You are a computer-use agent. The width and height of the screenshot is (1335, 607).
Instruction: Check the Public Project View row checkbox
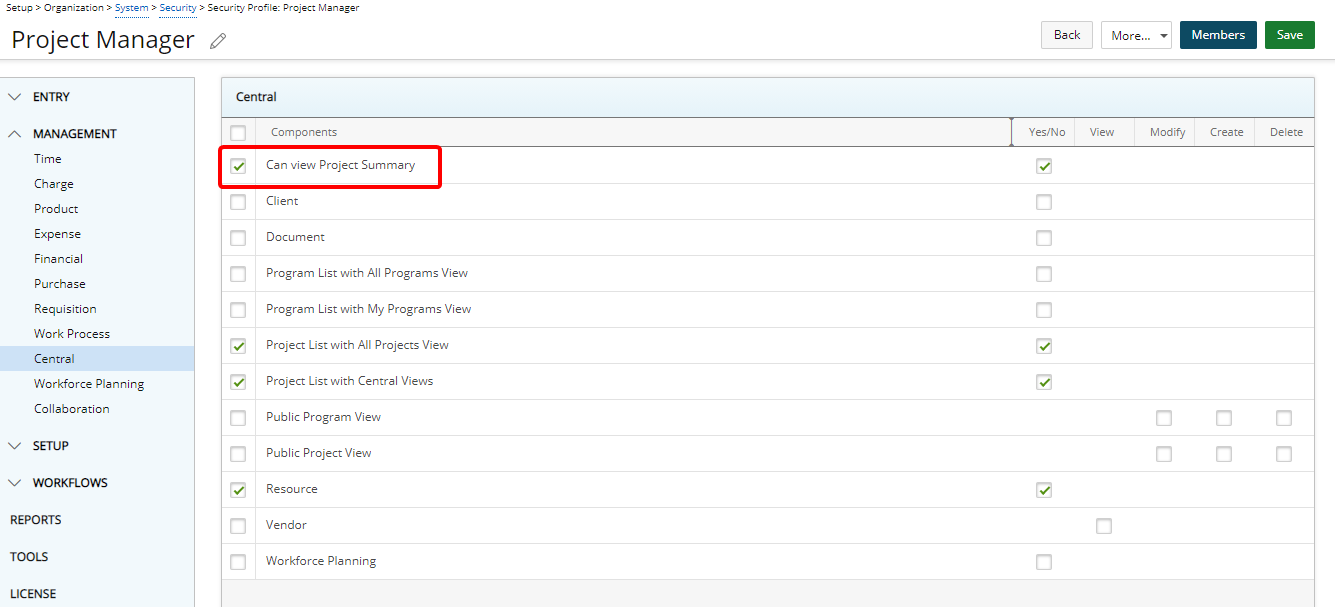tap(238, 454)
